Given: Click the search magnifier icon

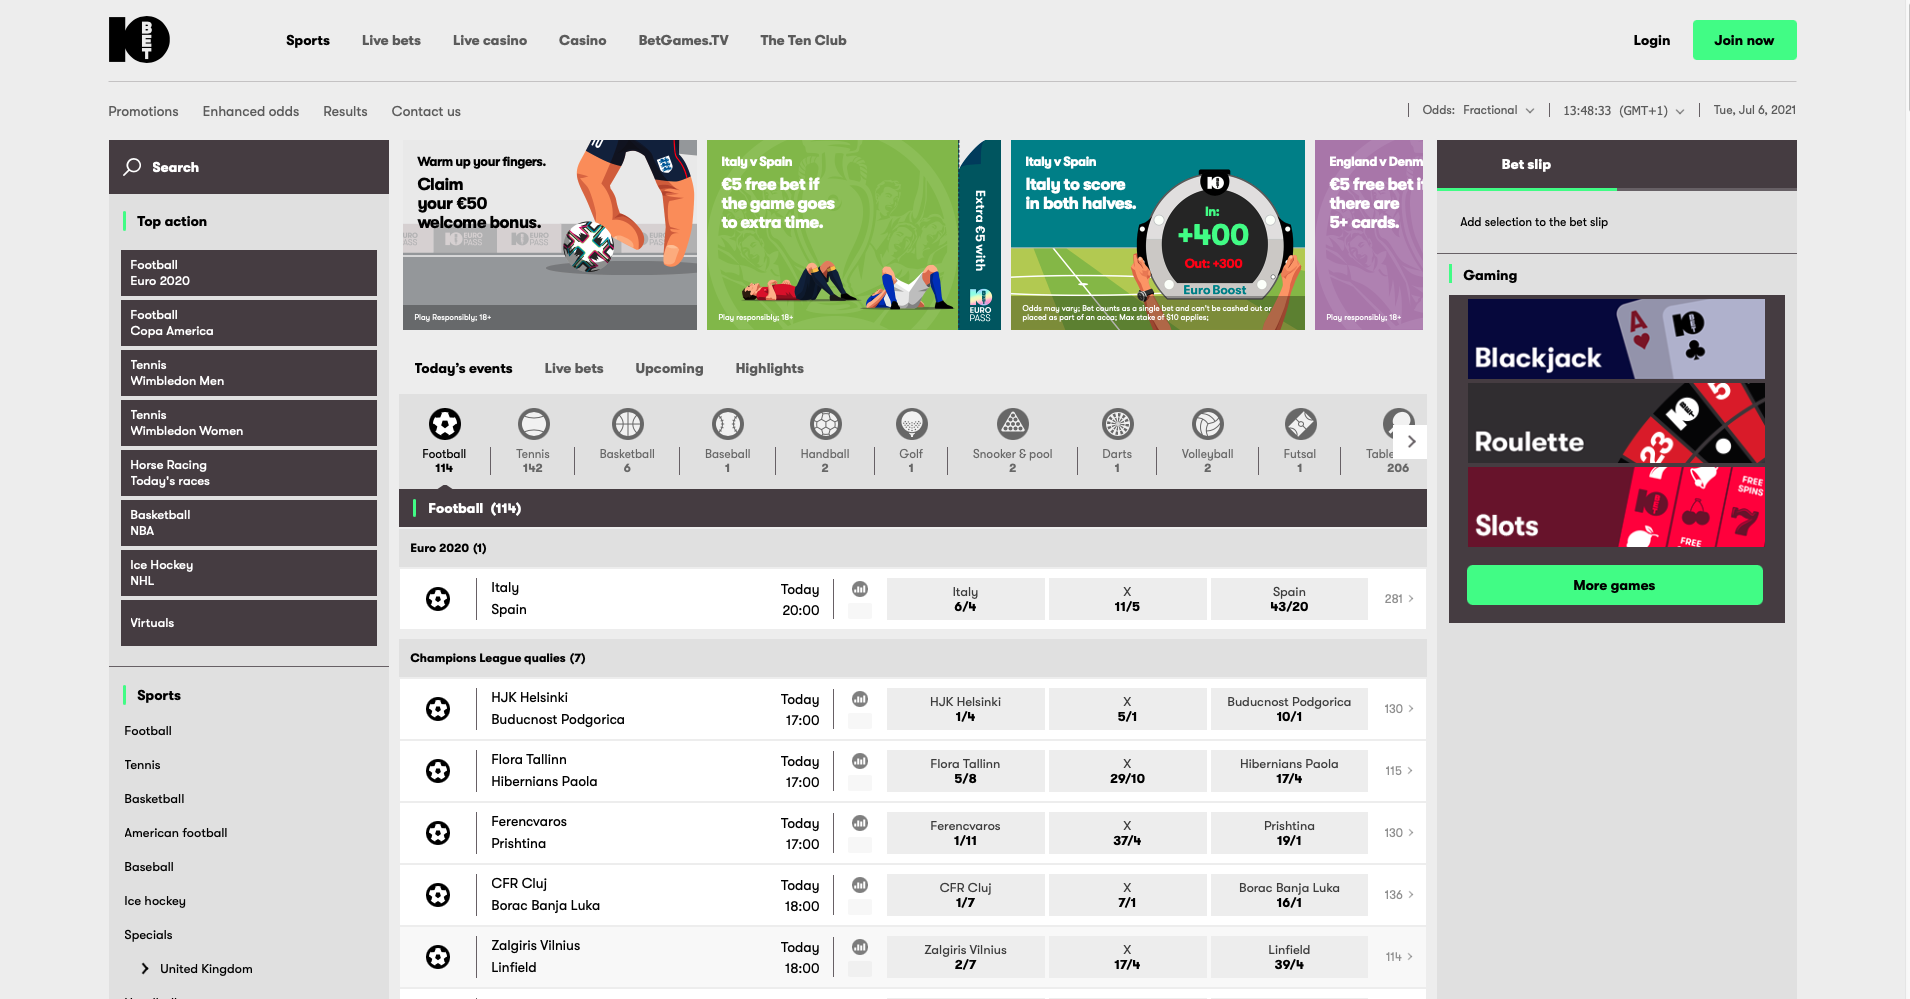Looking at the screenshot, I should point(132,167).
